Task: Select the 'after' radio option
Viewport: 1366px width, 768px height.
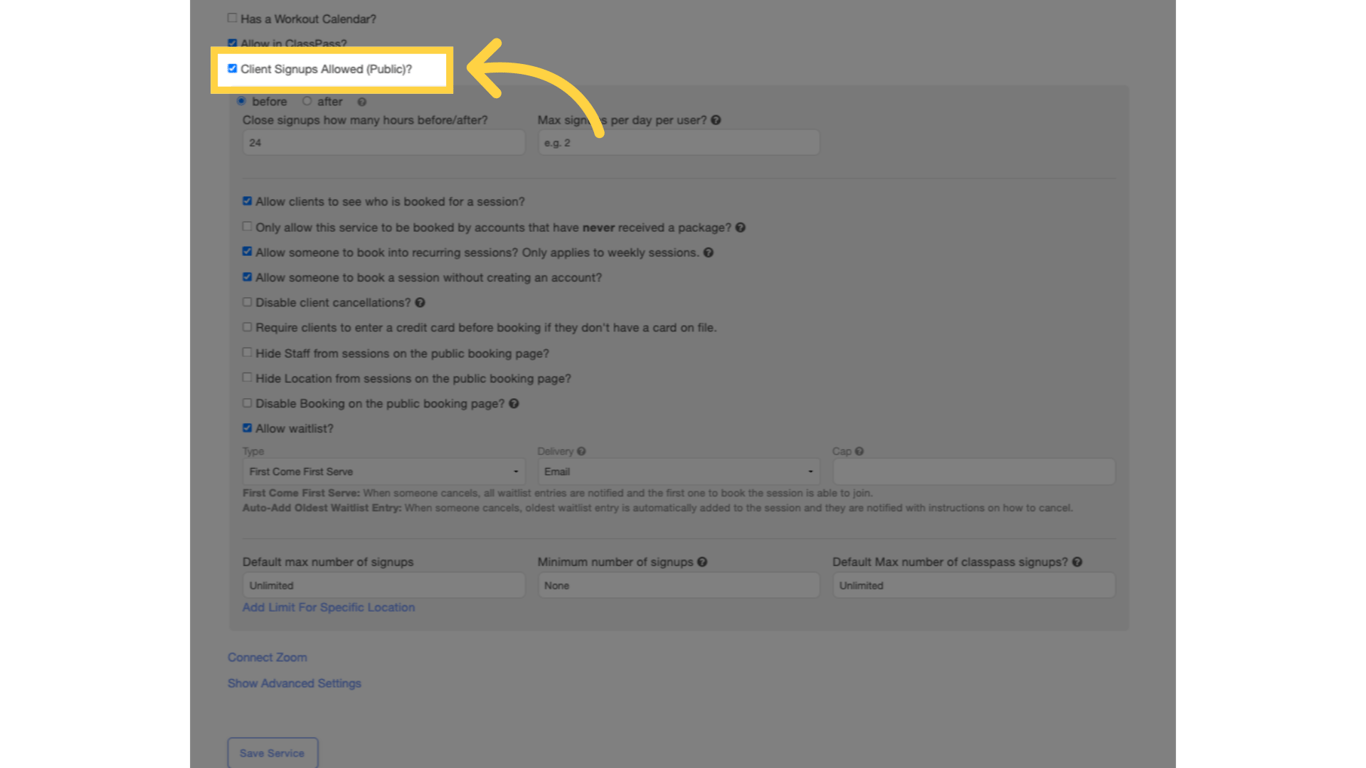Action: coord(307,101)
